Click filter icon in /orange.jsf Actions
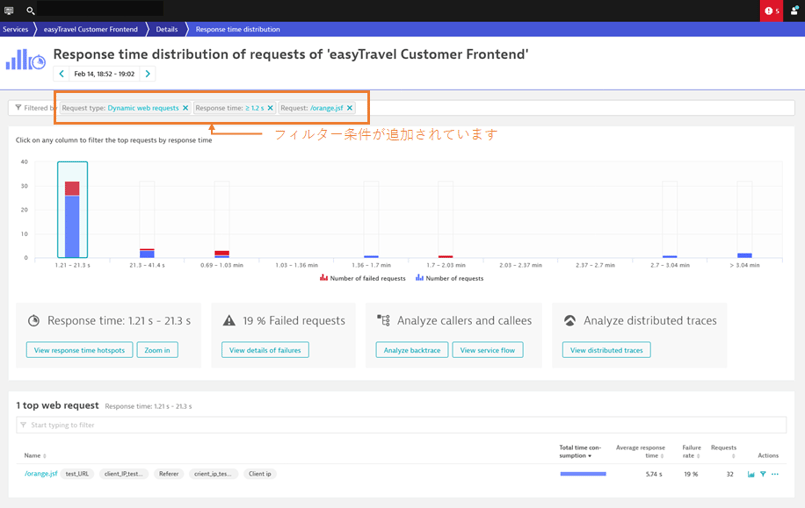Screen dimensions: 805x508 click(763, 474)
